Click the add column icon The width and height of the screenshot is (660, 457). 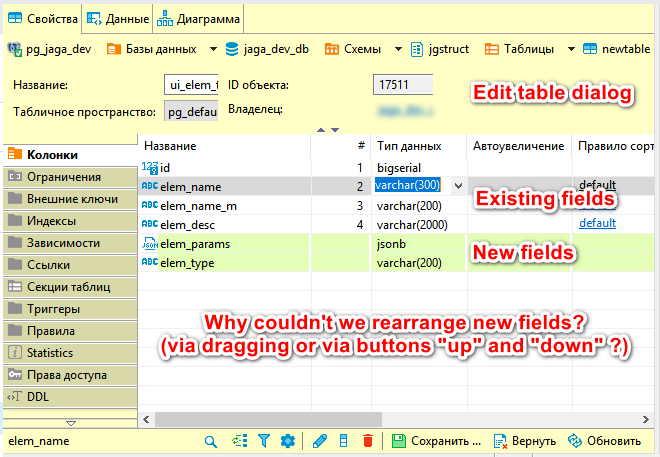point(343,441)
